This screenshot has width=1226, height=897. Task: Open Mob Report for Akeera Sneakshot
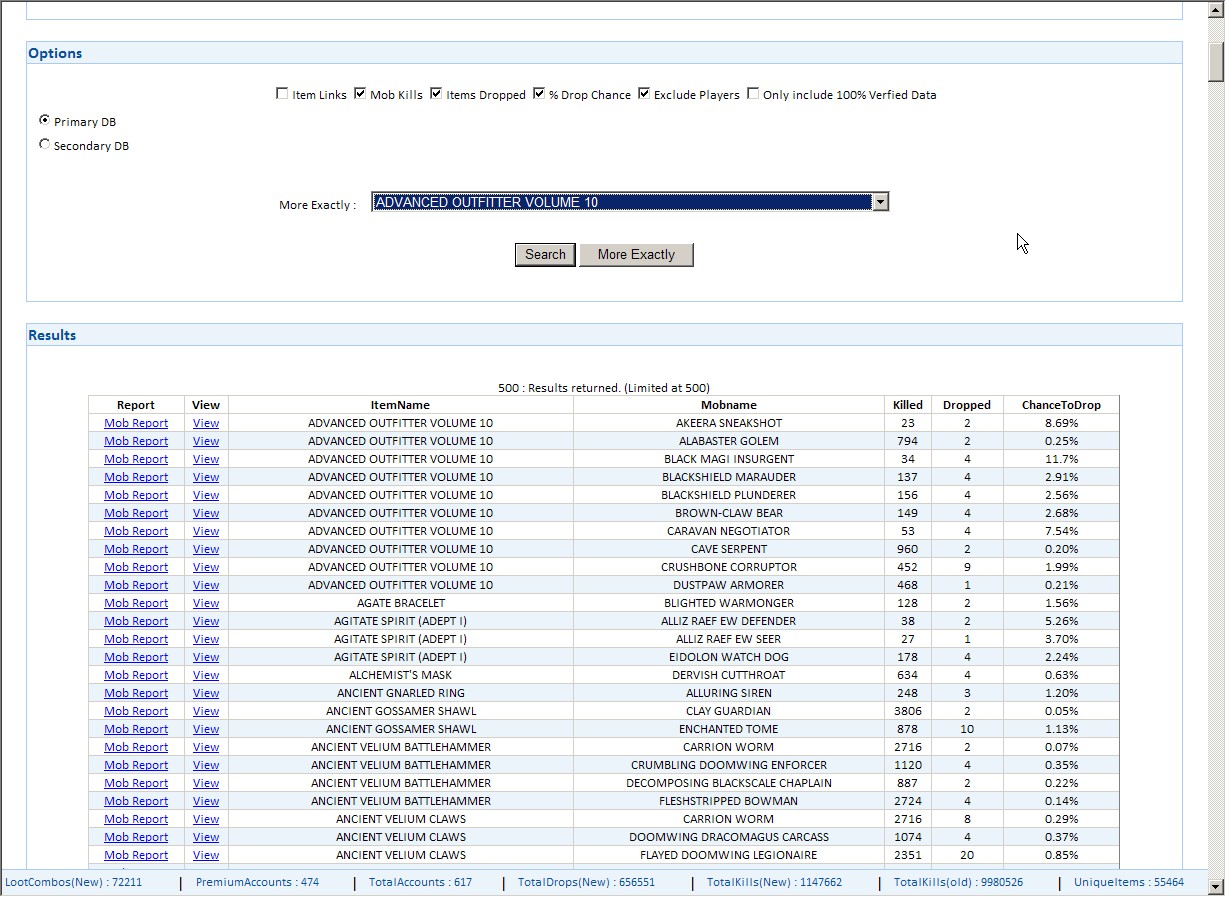click(136, 423)
